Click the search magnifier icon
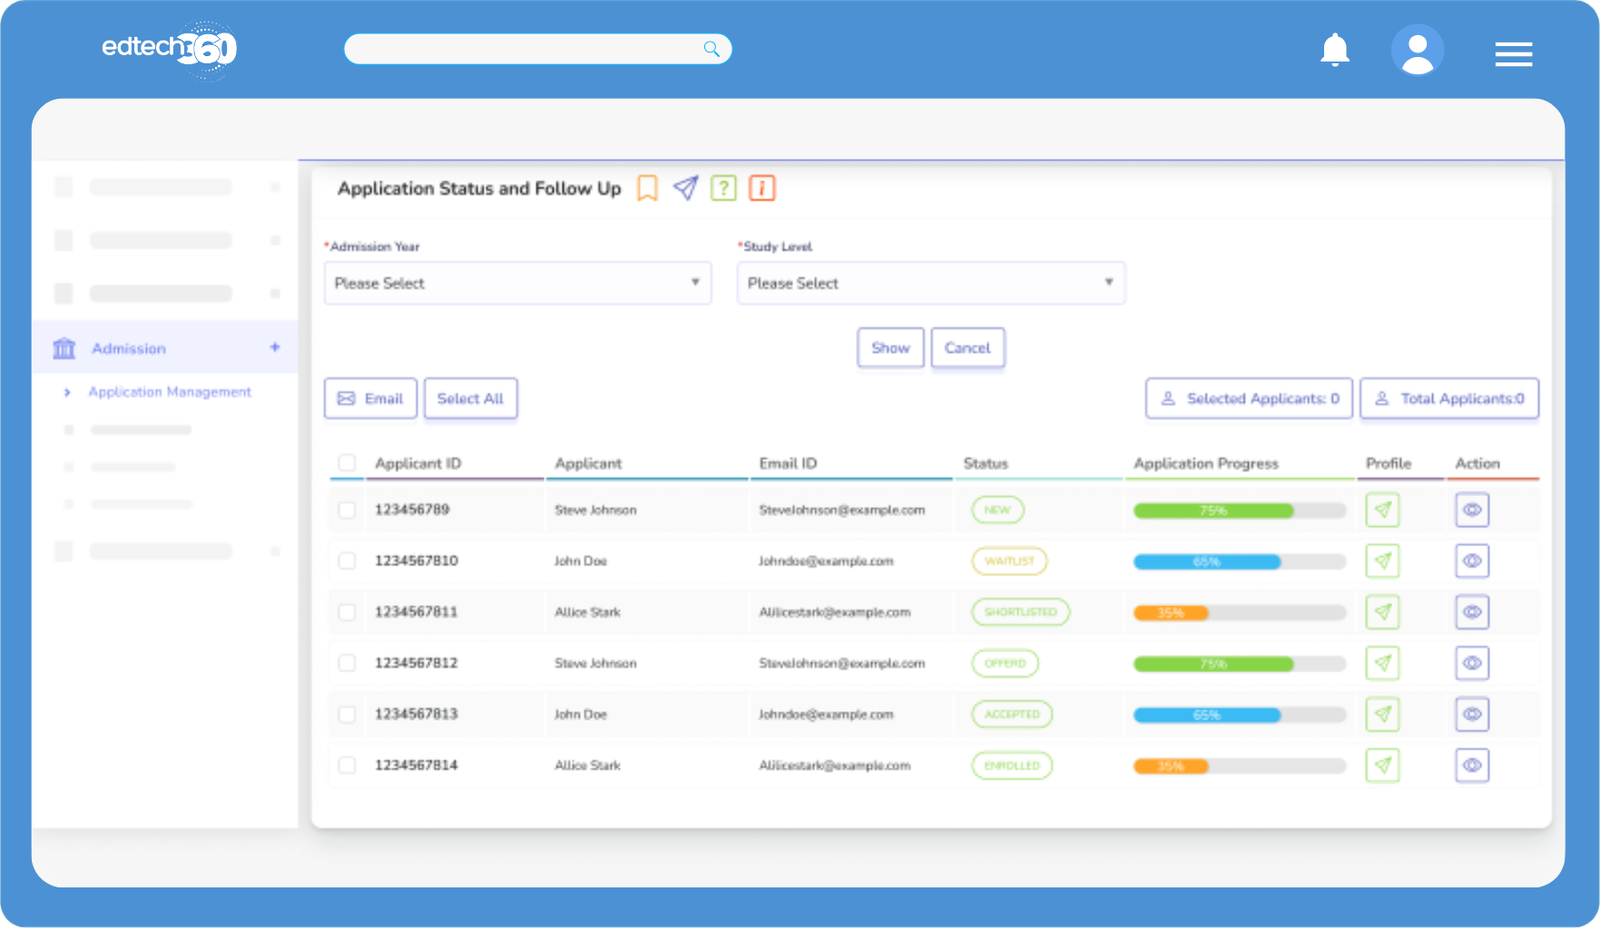Screen dimensions: 1600x928 (711, 49)
